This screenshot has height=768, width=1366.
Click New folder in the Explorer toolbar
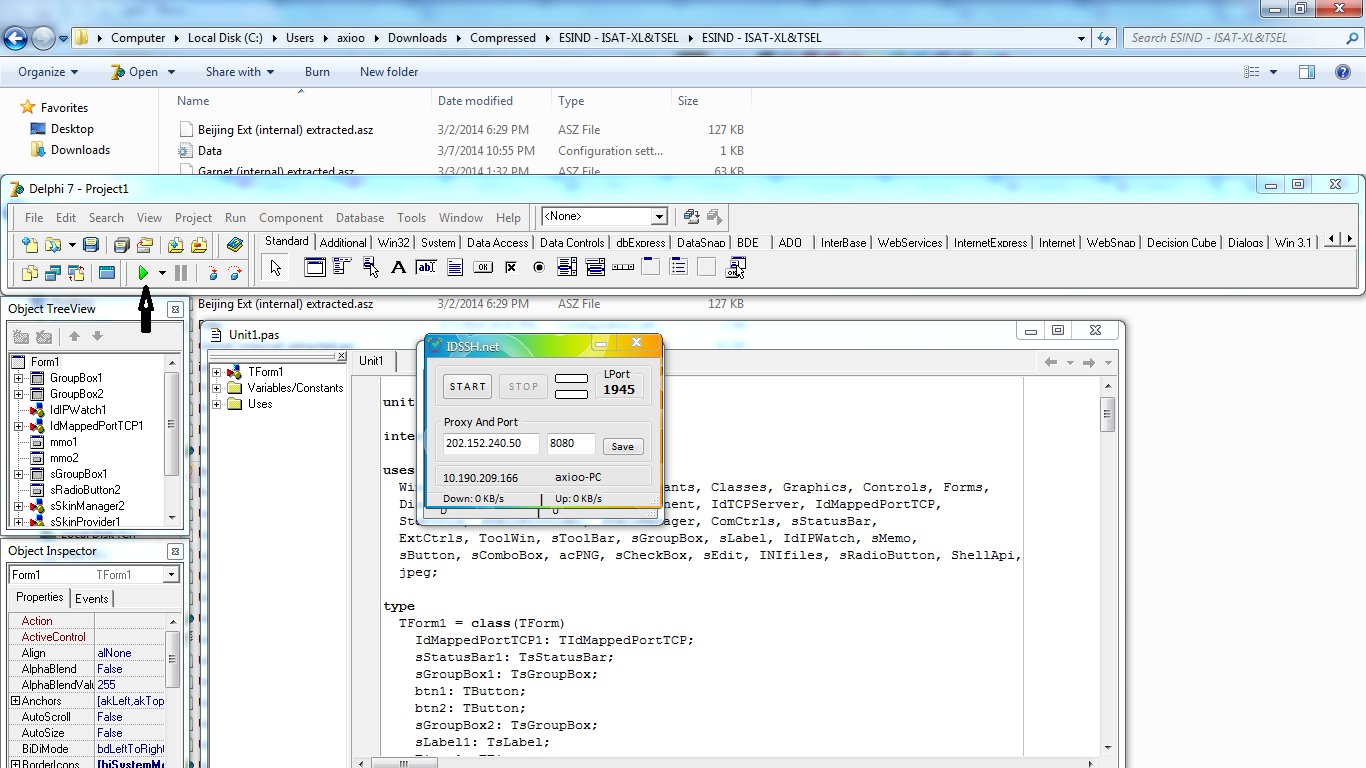coord(389,72)
